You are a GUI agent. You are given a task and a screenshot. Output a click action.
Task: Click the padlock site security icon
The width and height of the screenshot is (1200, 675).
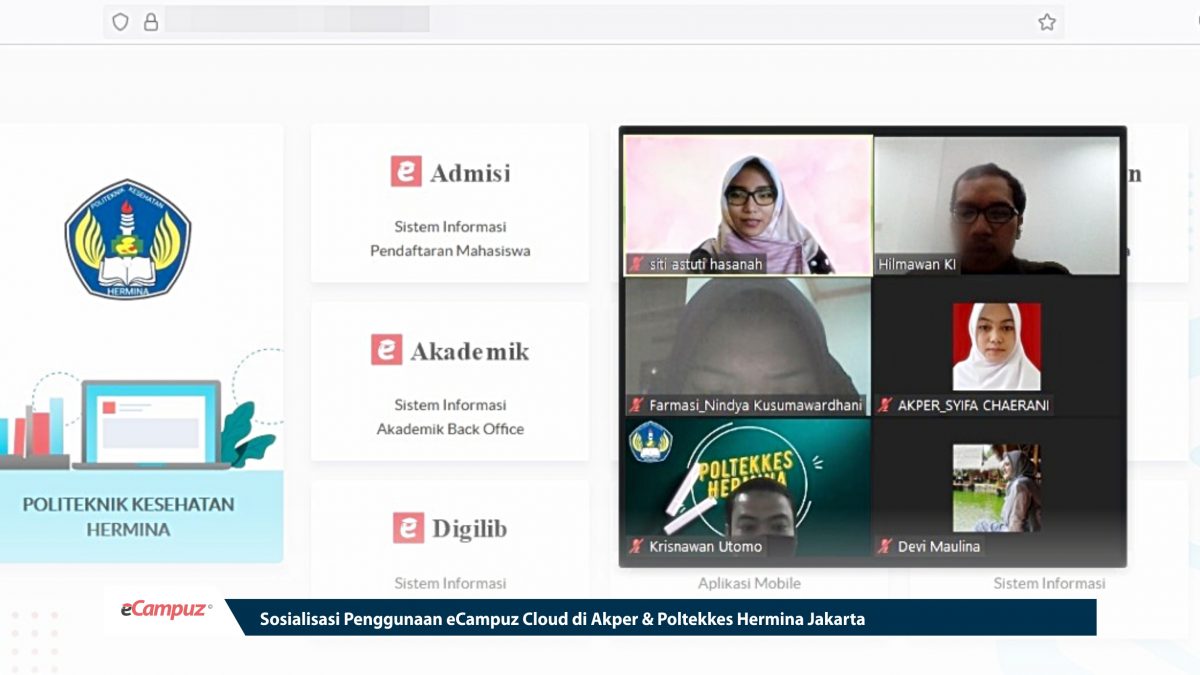pos(151,22)
